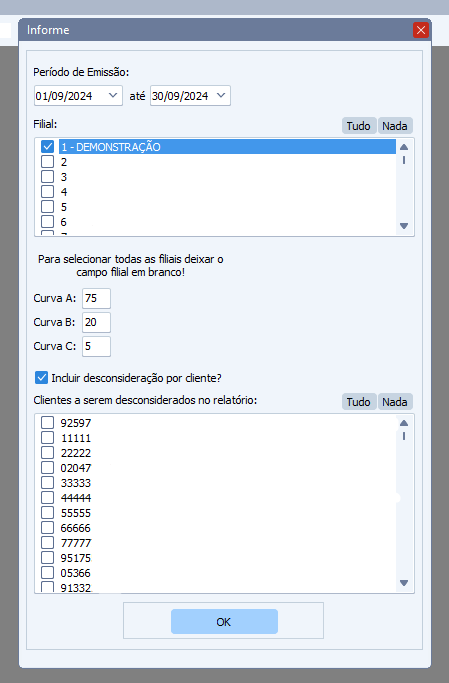The height and width of the screenshot is (683, 449).
Task: Click the Curva C input field
Action: [96, 346]
